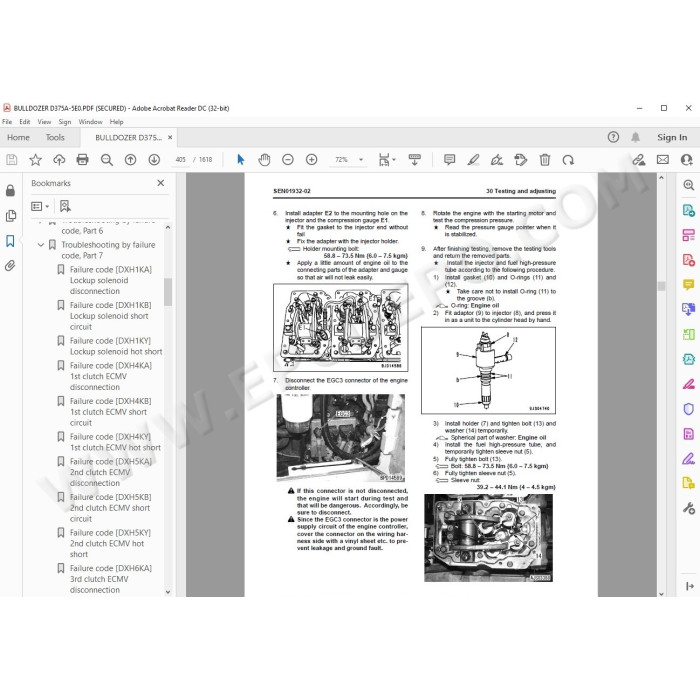Screen dimensions: 700x700
Task: Select the Highlight text tool
Action: click(x=473, y=160)
